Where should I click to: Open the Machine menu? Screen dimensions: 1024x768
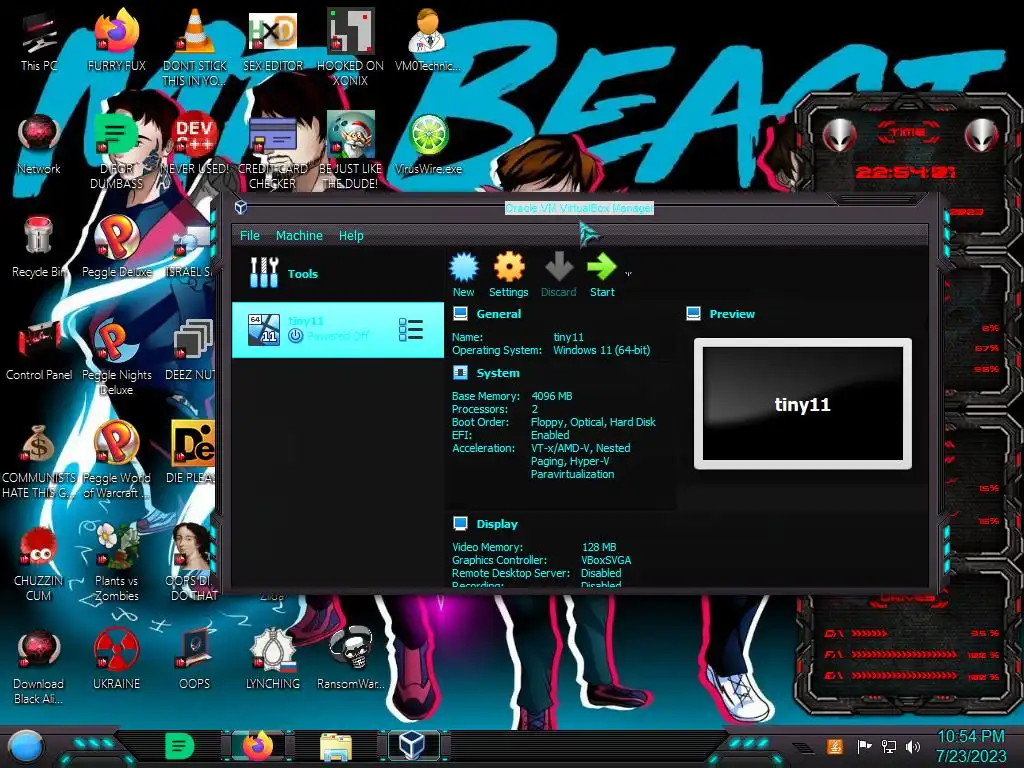pos(299,235)
